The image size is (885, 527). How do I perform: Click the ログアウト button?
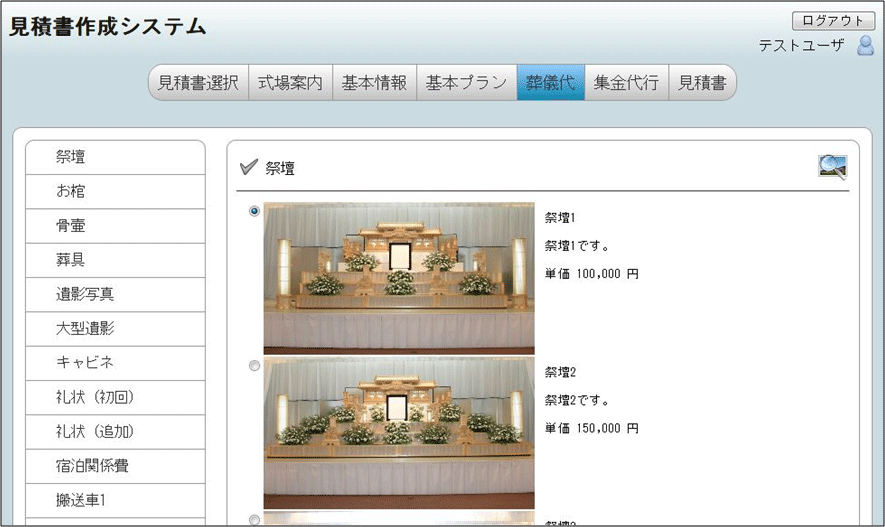[833, 21]
